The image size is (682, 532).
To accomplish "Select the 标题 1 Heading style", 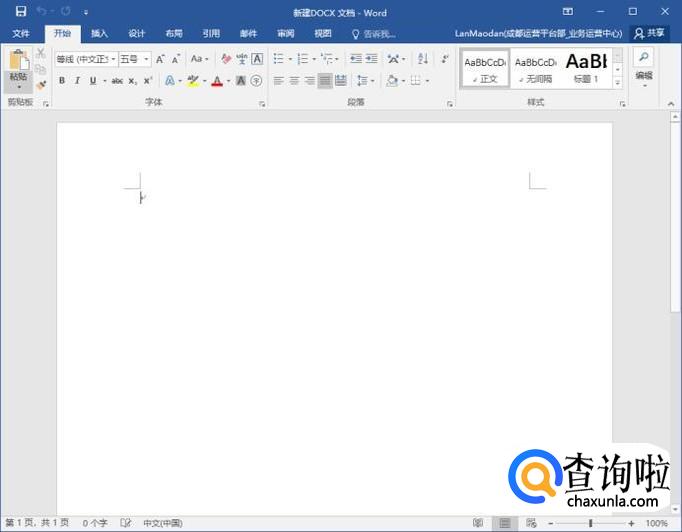I will pyautogui.click(x=586, y=69).
